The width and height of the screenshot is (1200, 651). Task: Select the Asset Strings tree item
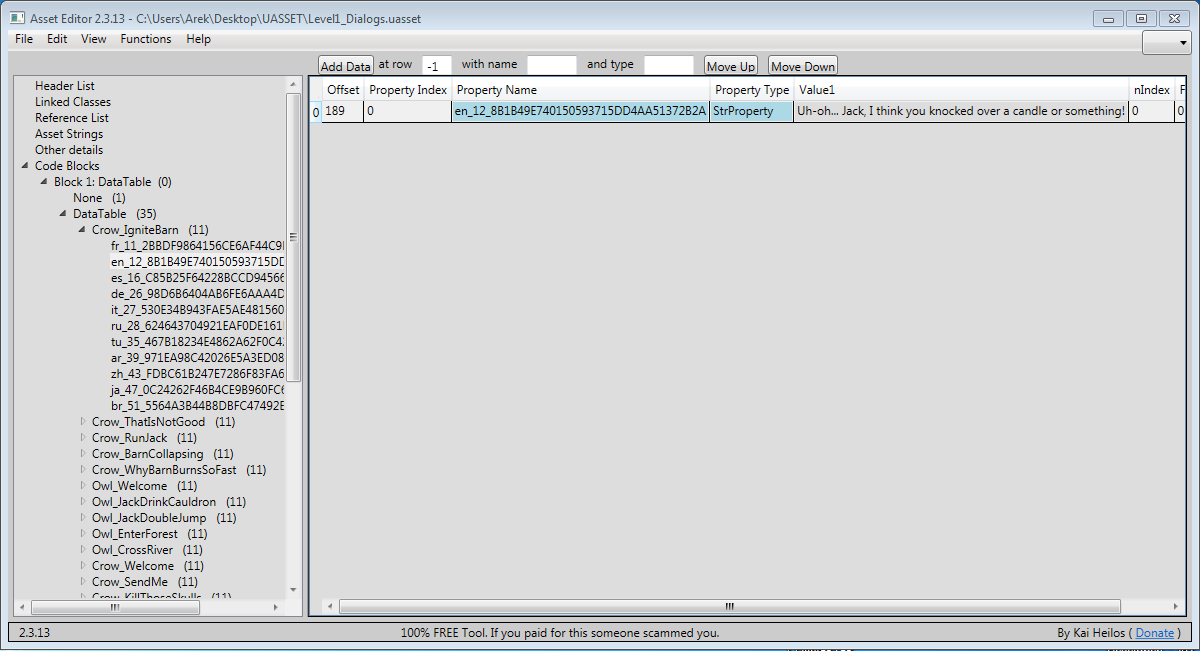tap(68, 134)
